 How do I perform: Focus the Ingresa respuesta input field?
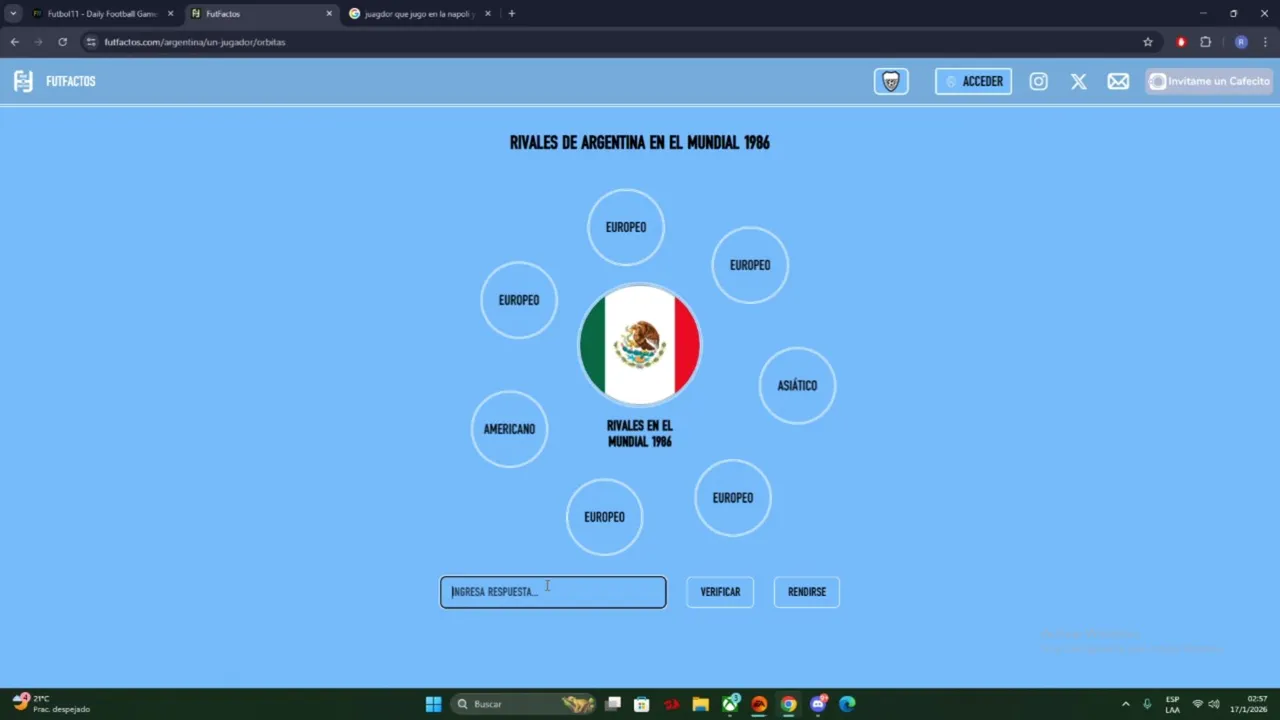coord(553,592)
